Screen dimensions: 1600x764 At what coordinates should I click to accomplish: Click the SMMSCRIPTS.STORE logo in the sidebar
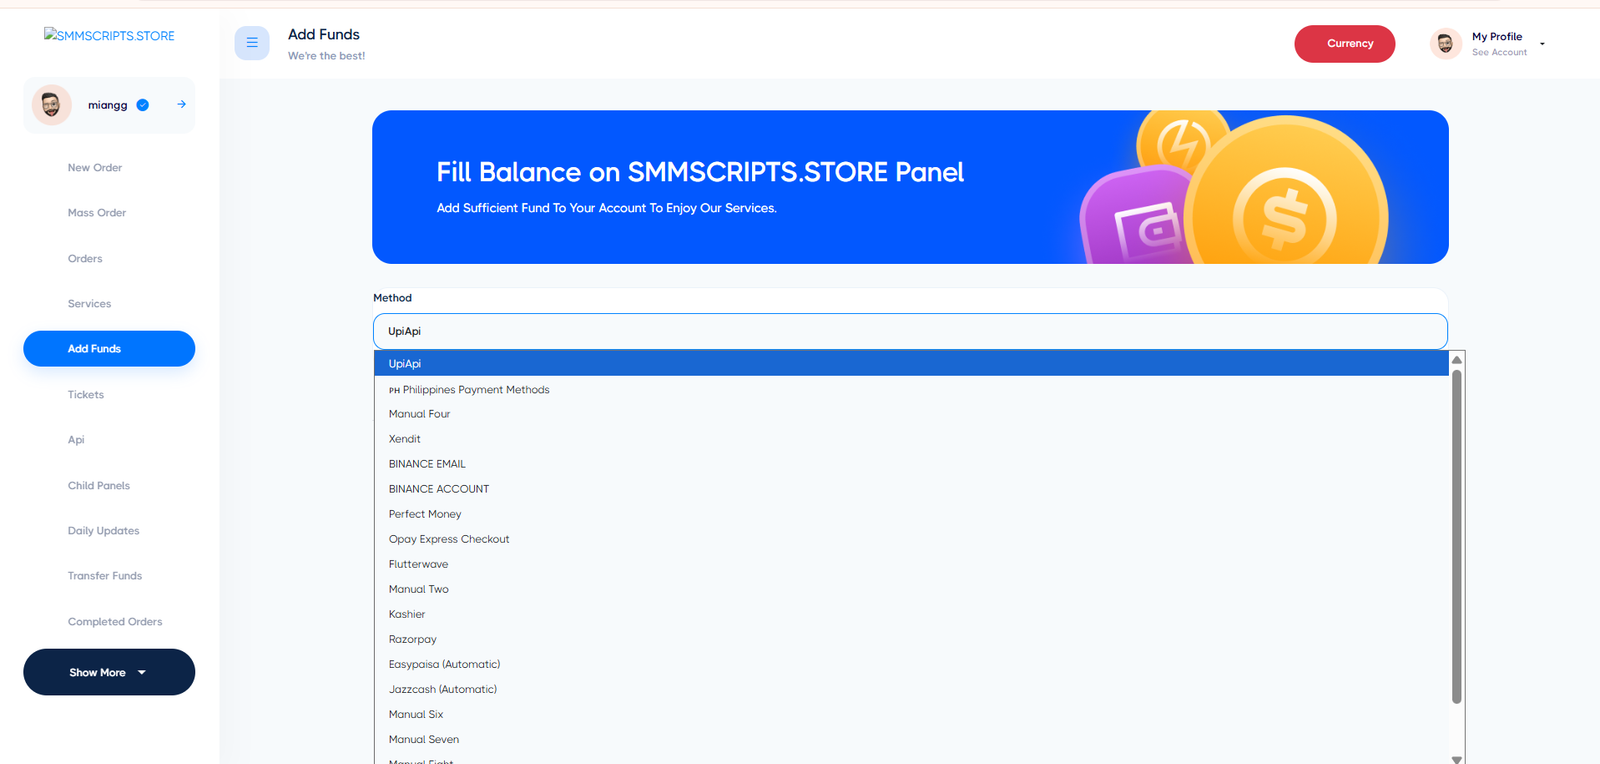point(109,35)
